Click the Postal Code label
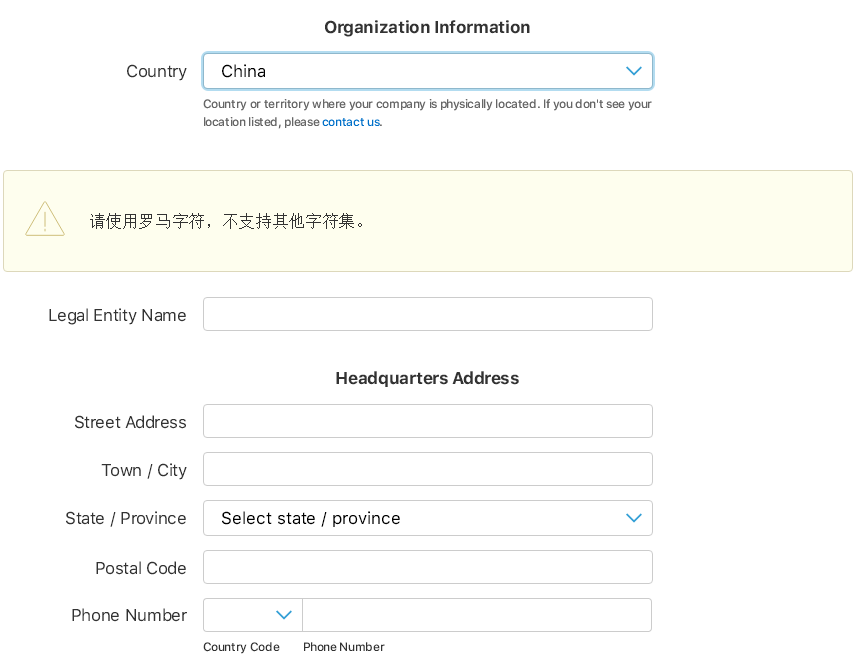Viewport: 855px width, 668px height. pyautogui.click(x=141, y=568)
